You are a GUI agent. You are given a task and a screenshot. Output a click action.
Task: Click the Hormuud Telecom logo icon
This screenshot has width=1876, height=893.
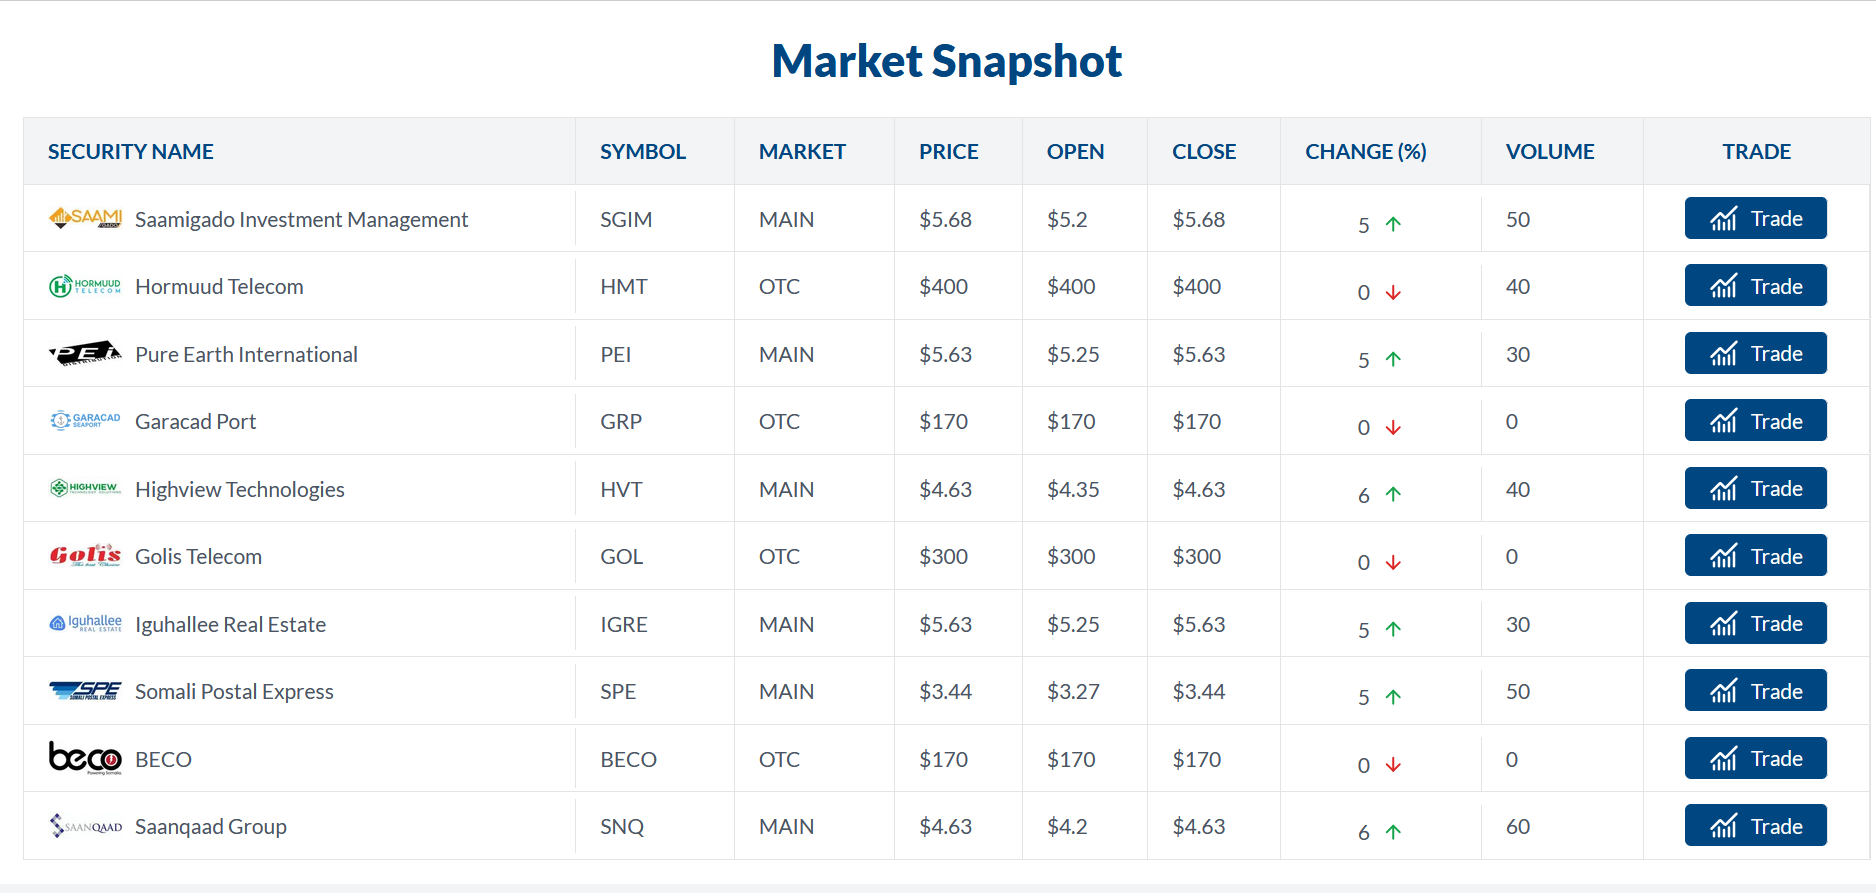85,286
